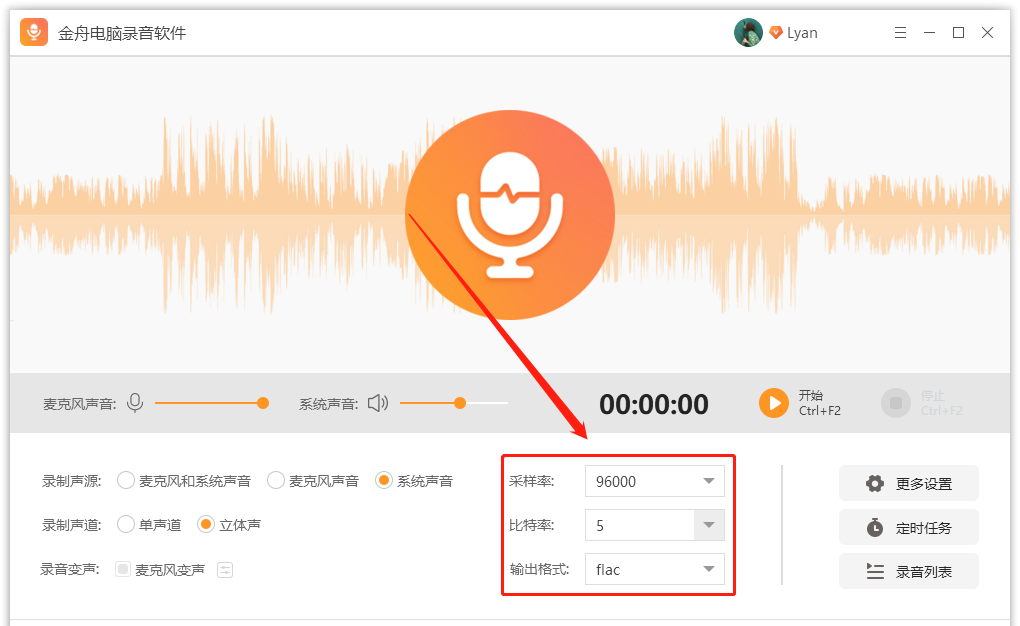1020x626 pixels.
Task: Open voice changer settings icon next to 麦克风变声
Action: pyautogui.click(x=224, y=569)
